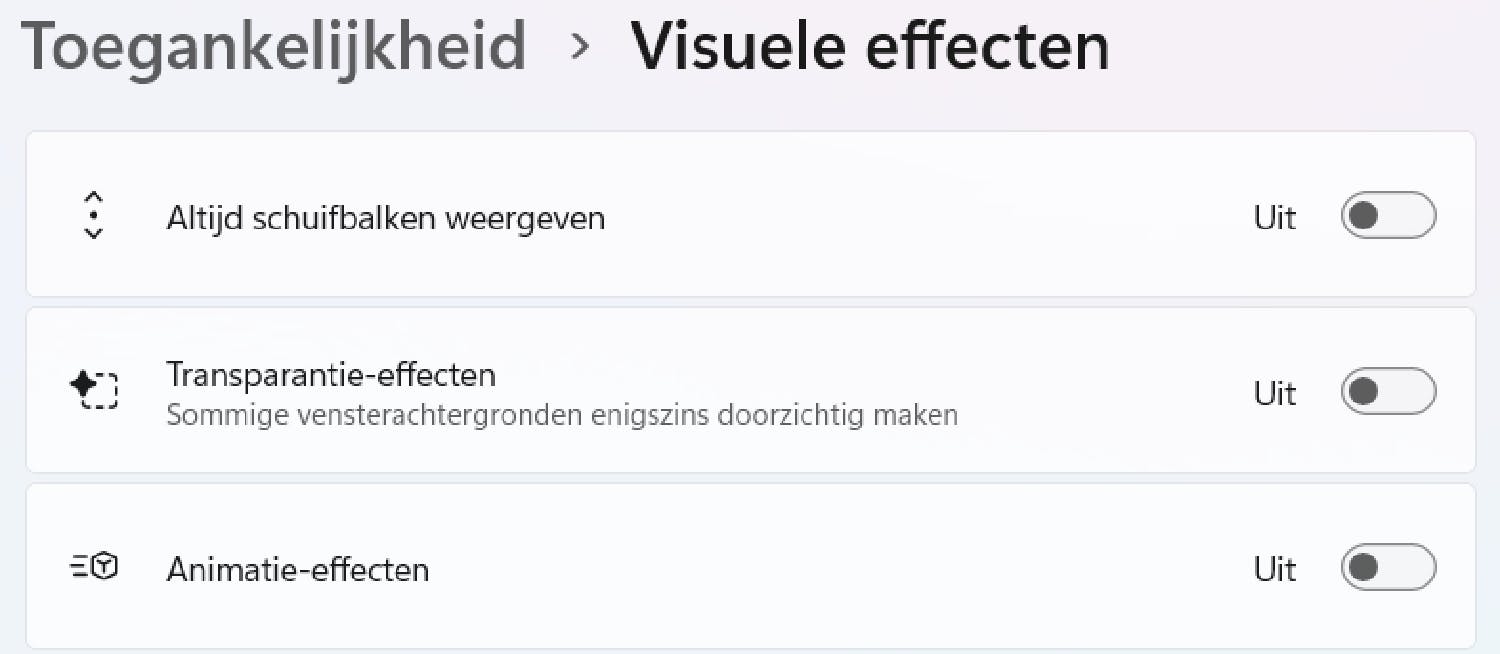The image size is (1500, 654).
Task: Switch on the Animatie-effecten toggle
Action: (x=1388, y=568)
